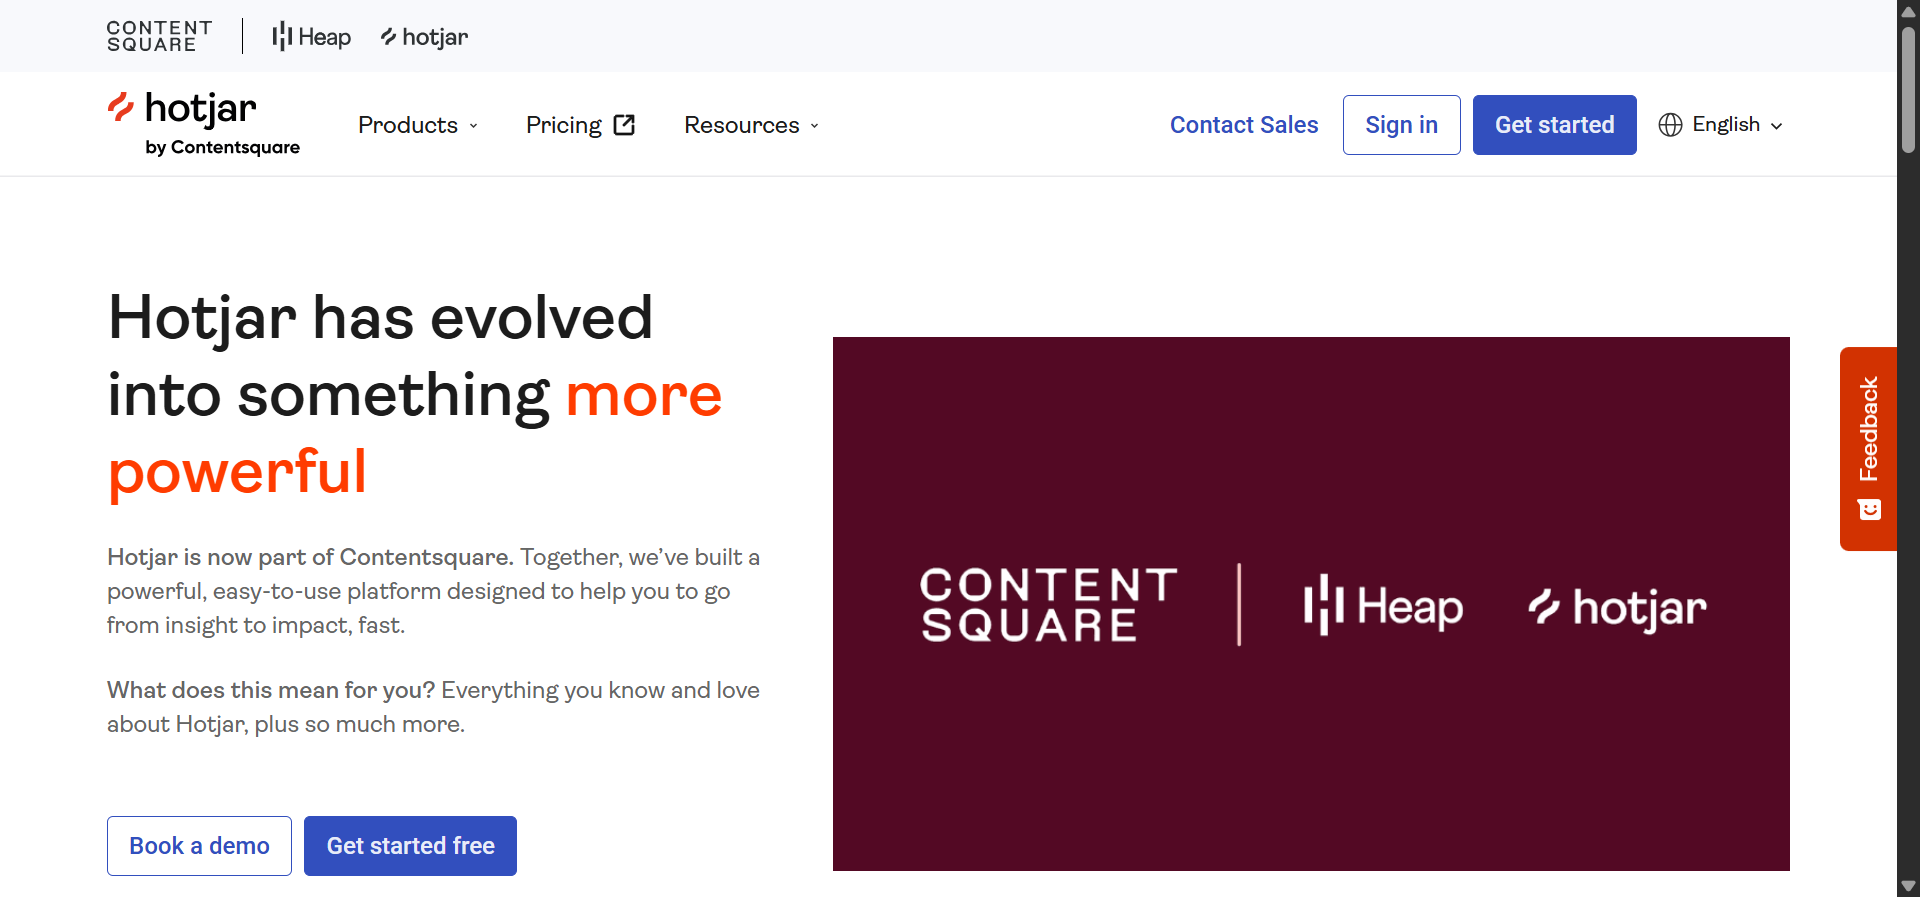Viewport: 1920px width, 897px height.
Task: Go to the Hotjar by Contentsquare home logo
Action: coord(203,124)
